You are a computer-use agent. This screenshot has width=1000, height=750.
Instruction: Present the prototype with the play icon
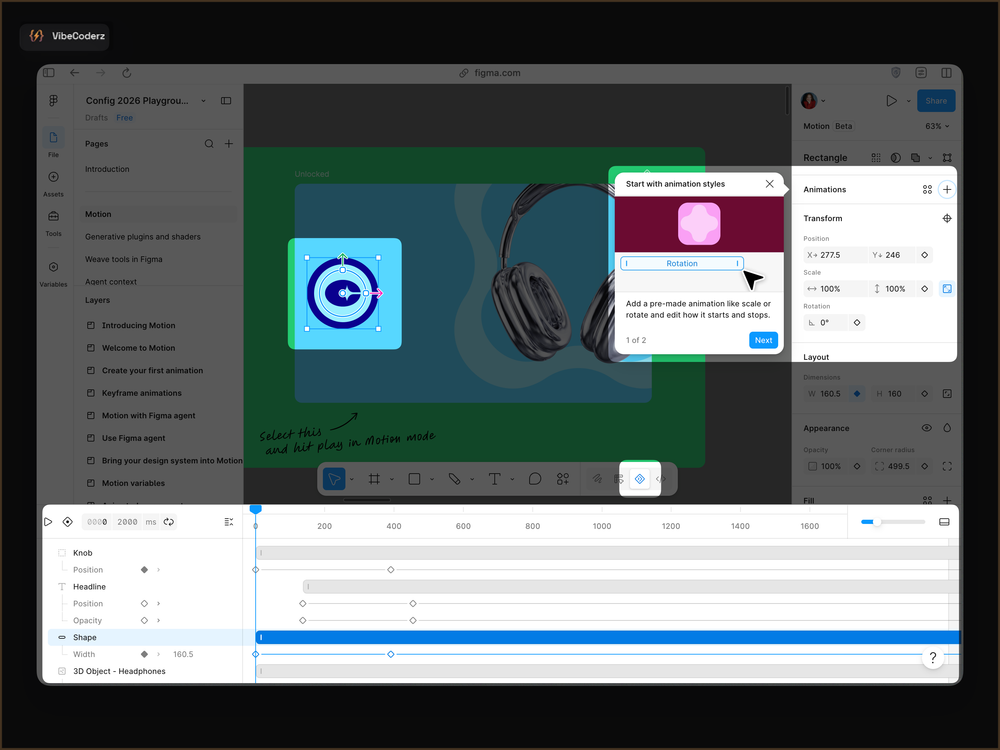pos(891,101)
